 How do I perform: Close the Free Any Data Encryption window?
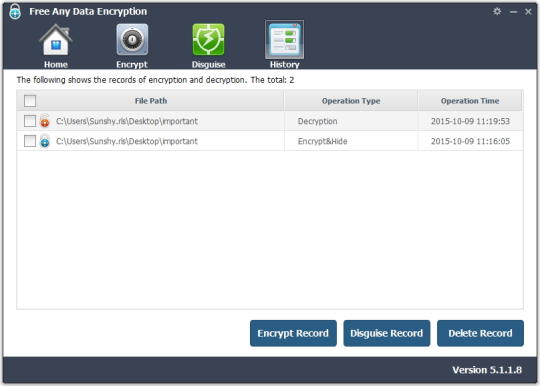528,12
